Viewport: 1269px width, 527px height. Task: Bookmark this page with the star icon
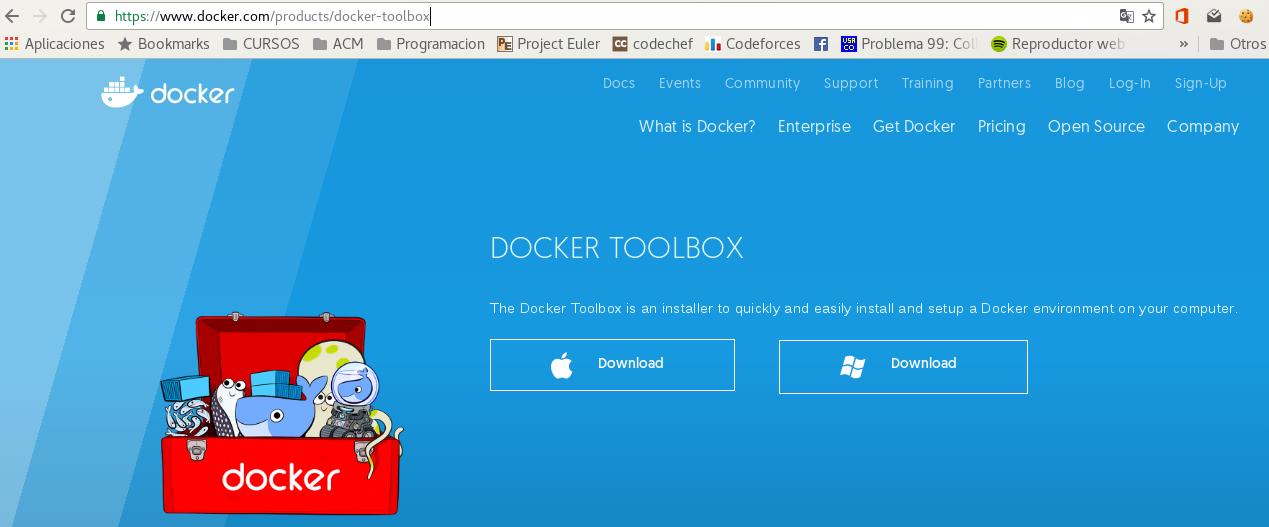coord(1149,16)
